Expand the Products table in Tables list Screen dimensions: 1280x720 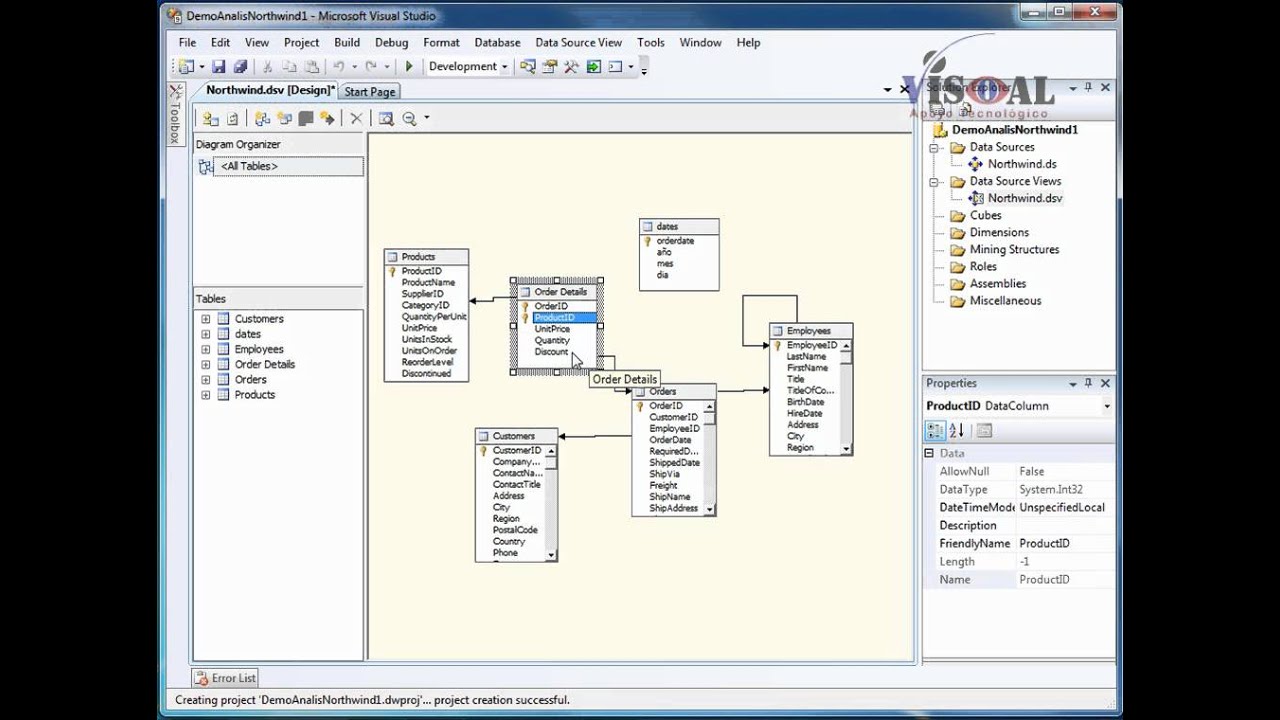click(x=206, y=395)
